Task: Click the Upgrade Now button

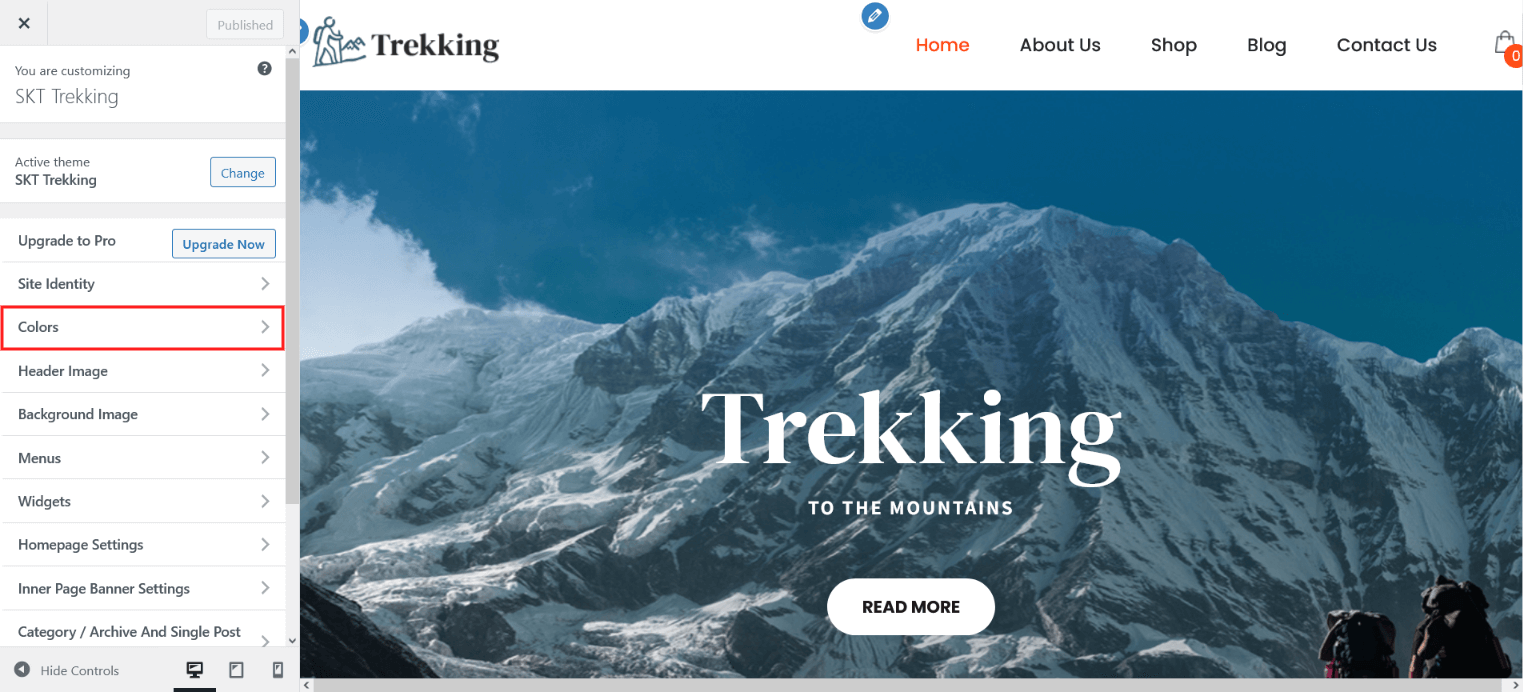Action: click(224, 244)
